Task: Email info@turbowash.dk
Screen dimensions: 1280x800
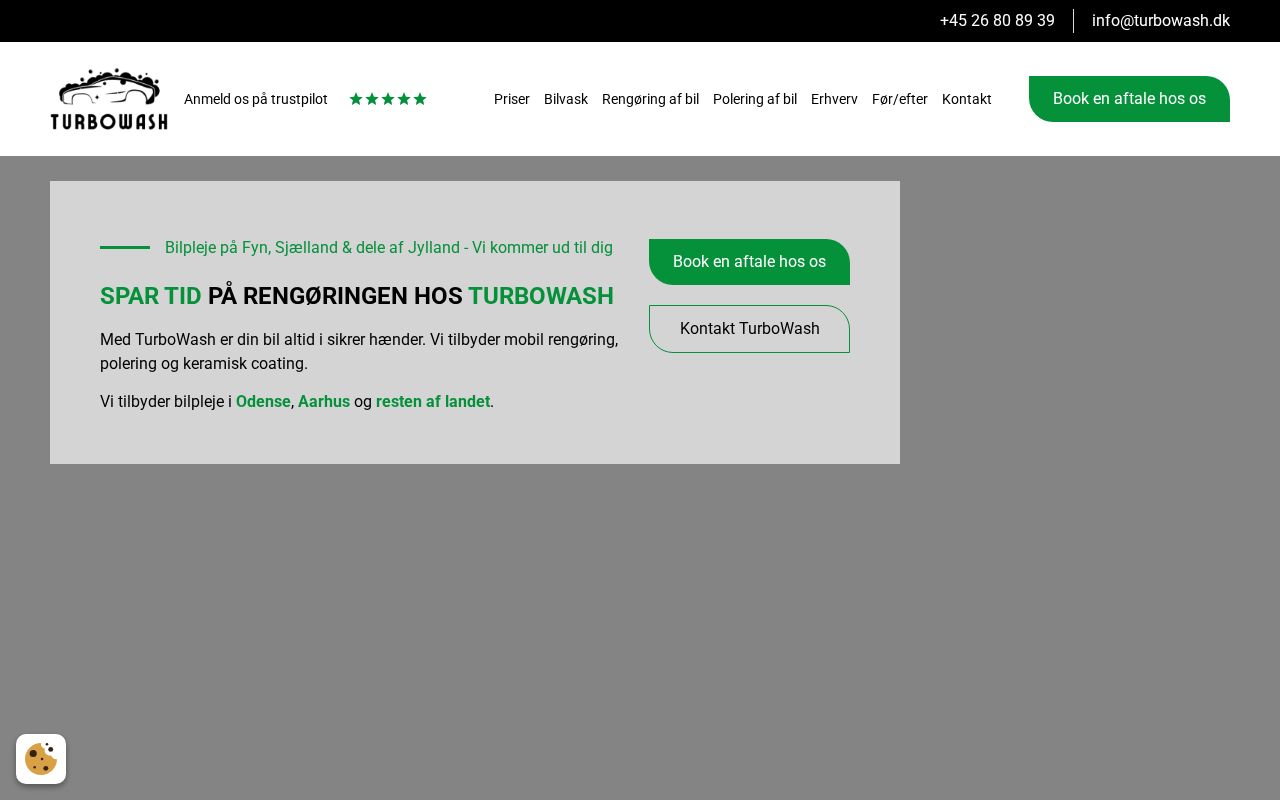Action: [x=1161, y=20]
